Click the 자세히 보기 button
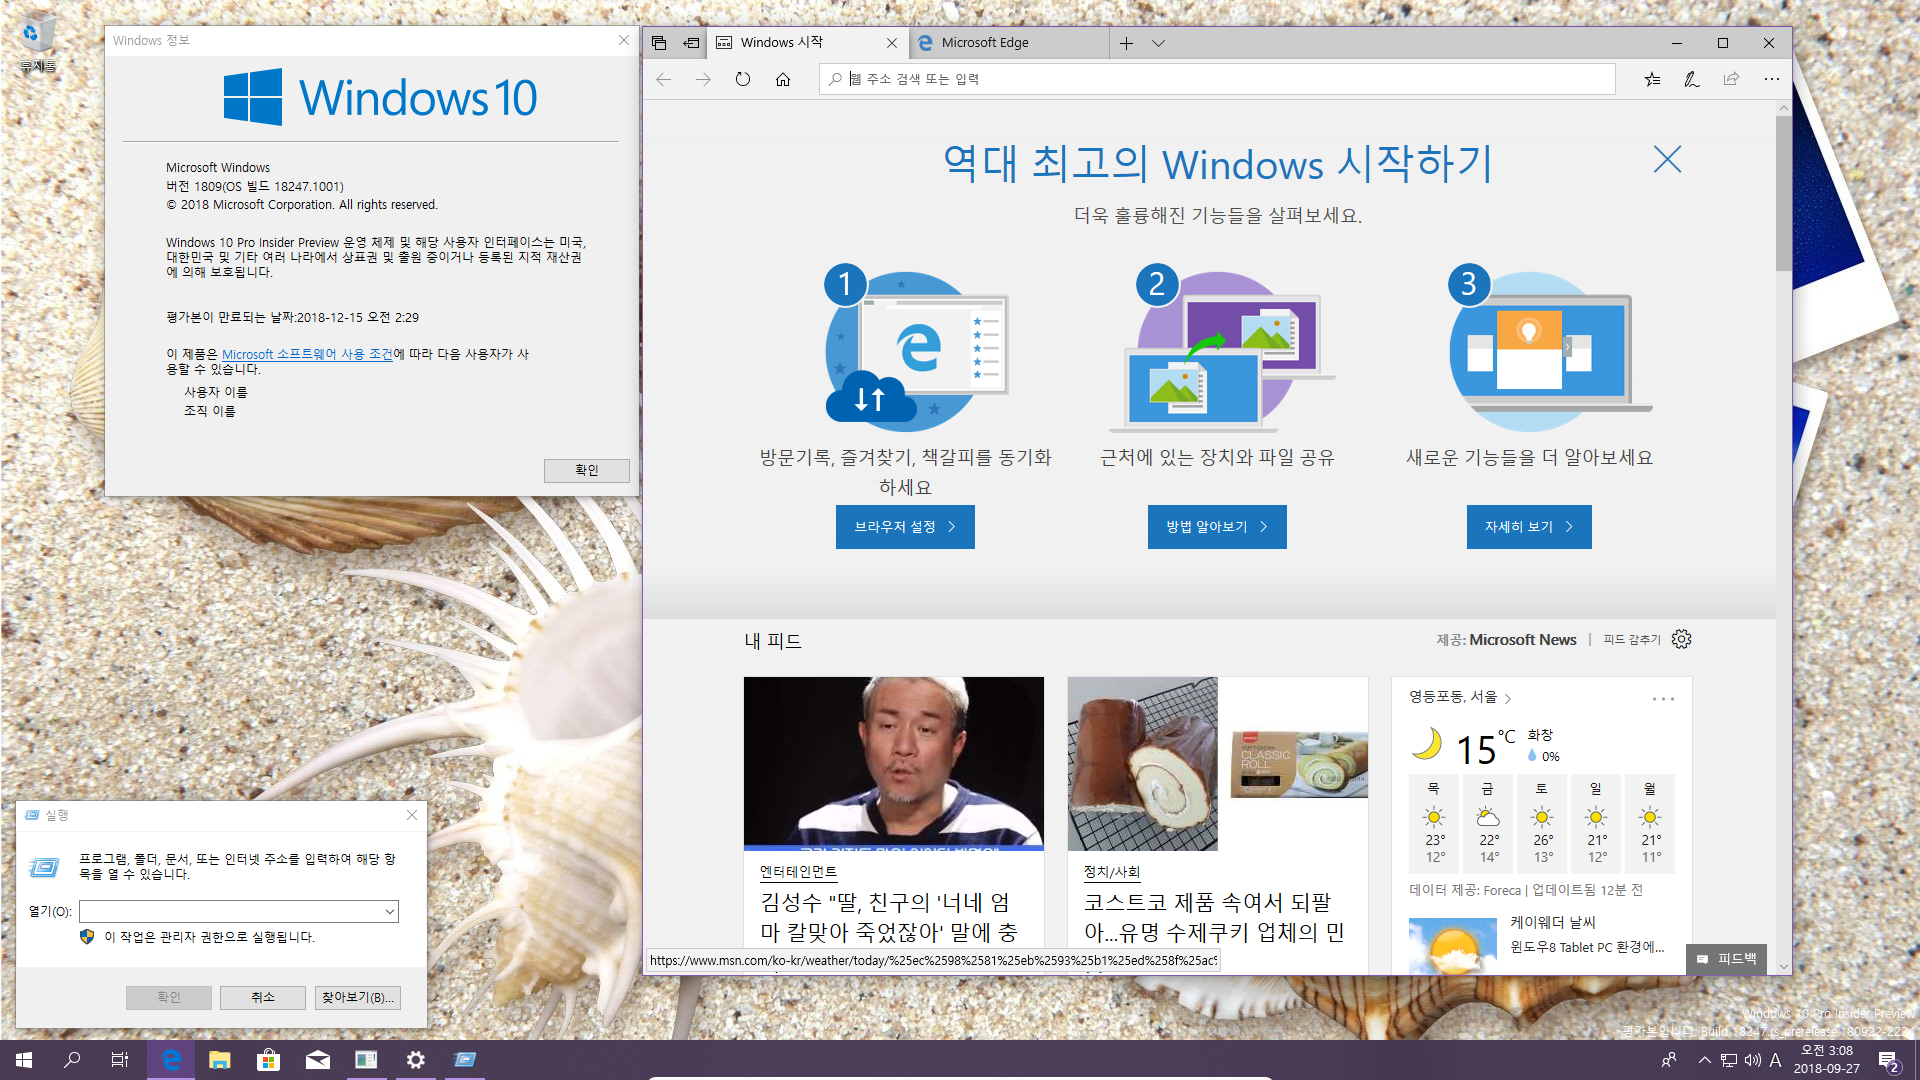The height and width of the screenshot is (1080, 1920). click(1529, 527)
